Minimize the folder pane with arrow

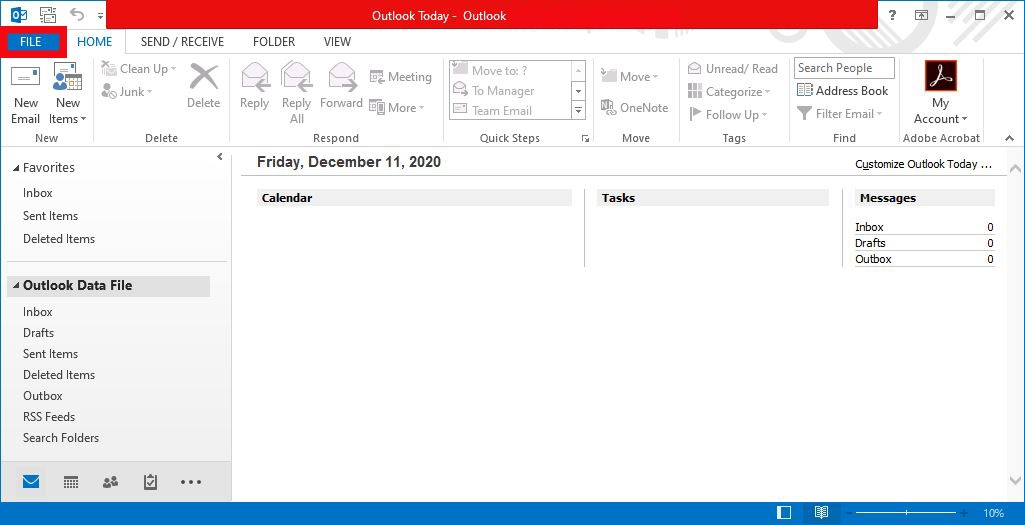tap(220, 157)
